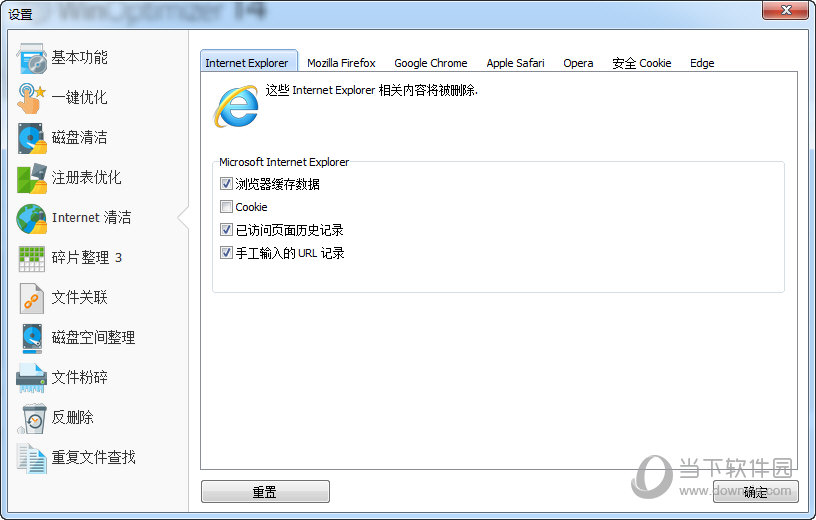Uncheck 浏览器缓存数据 checkbox
This screenshot has height=520, width=816.
[226, 184]
